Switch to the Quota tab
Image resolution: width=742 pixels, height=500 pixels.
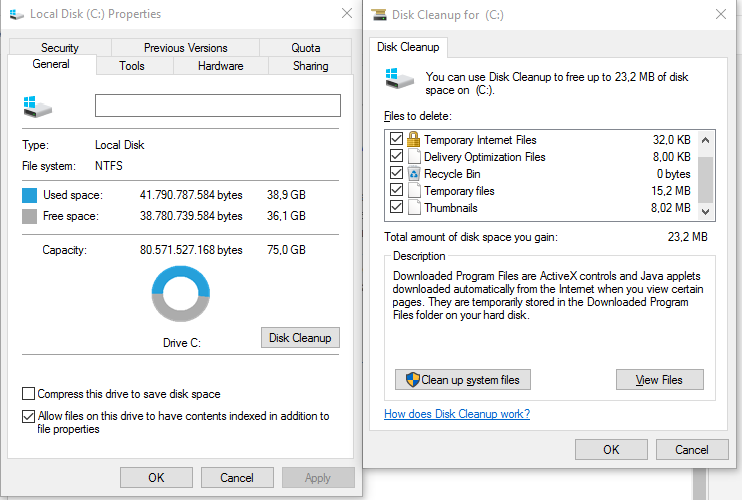coord(306,48)
